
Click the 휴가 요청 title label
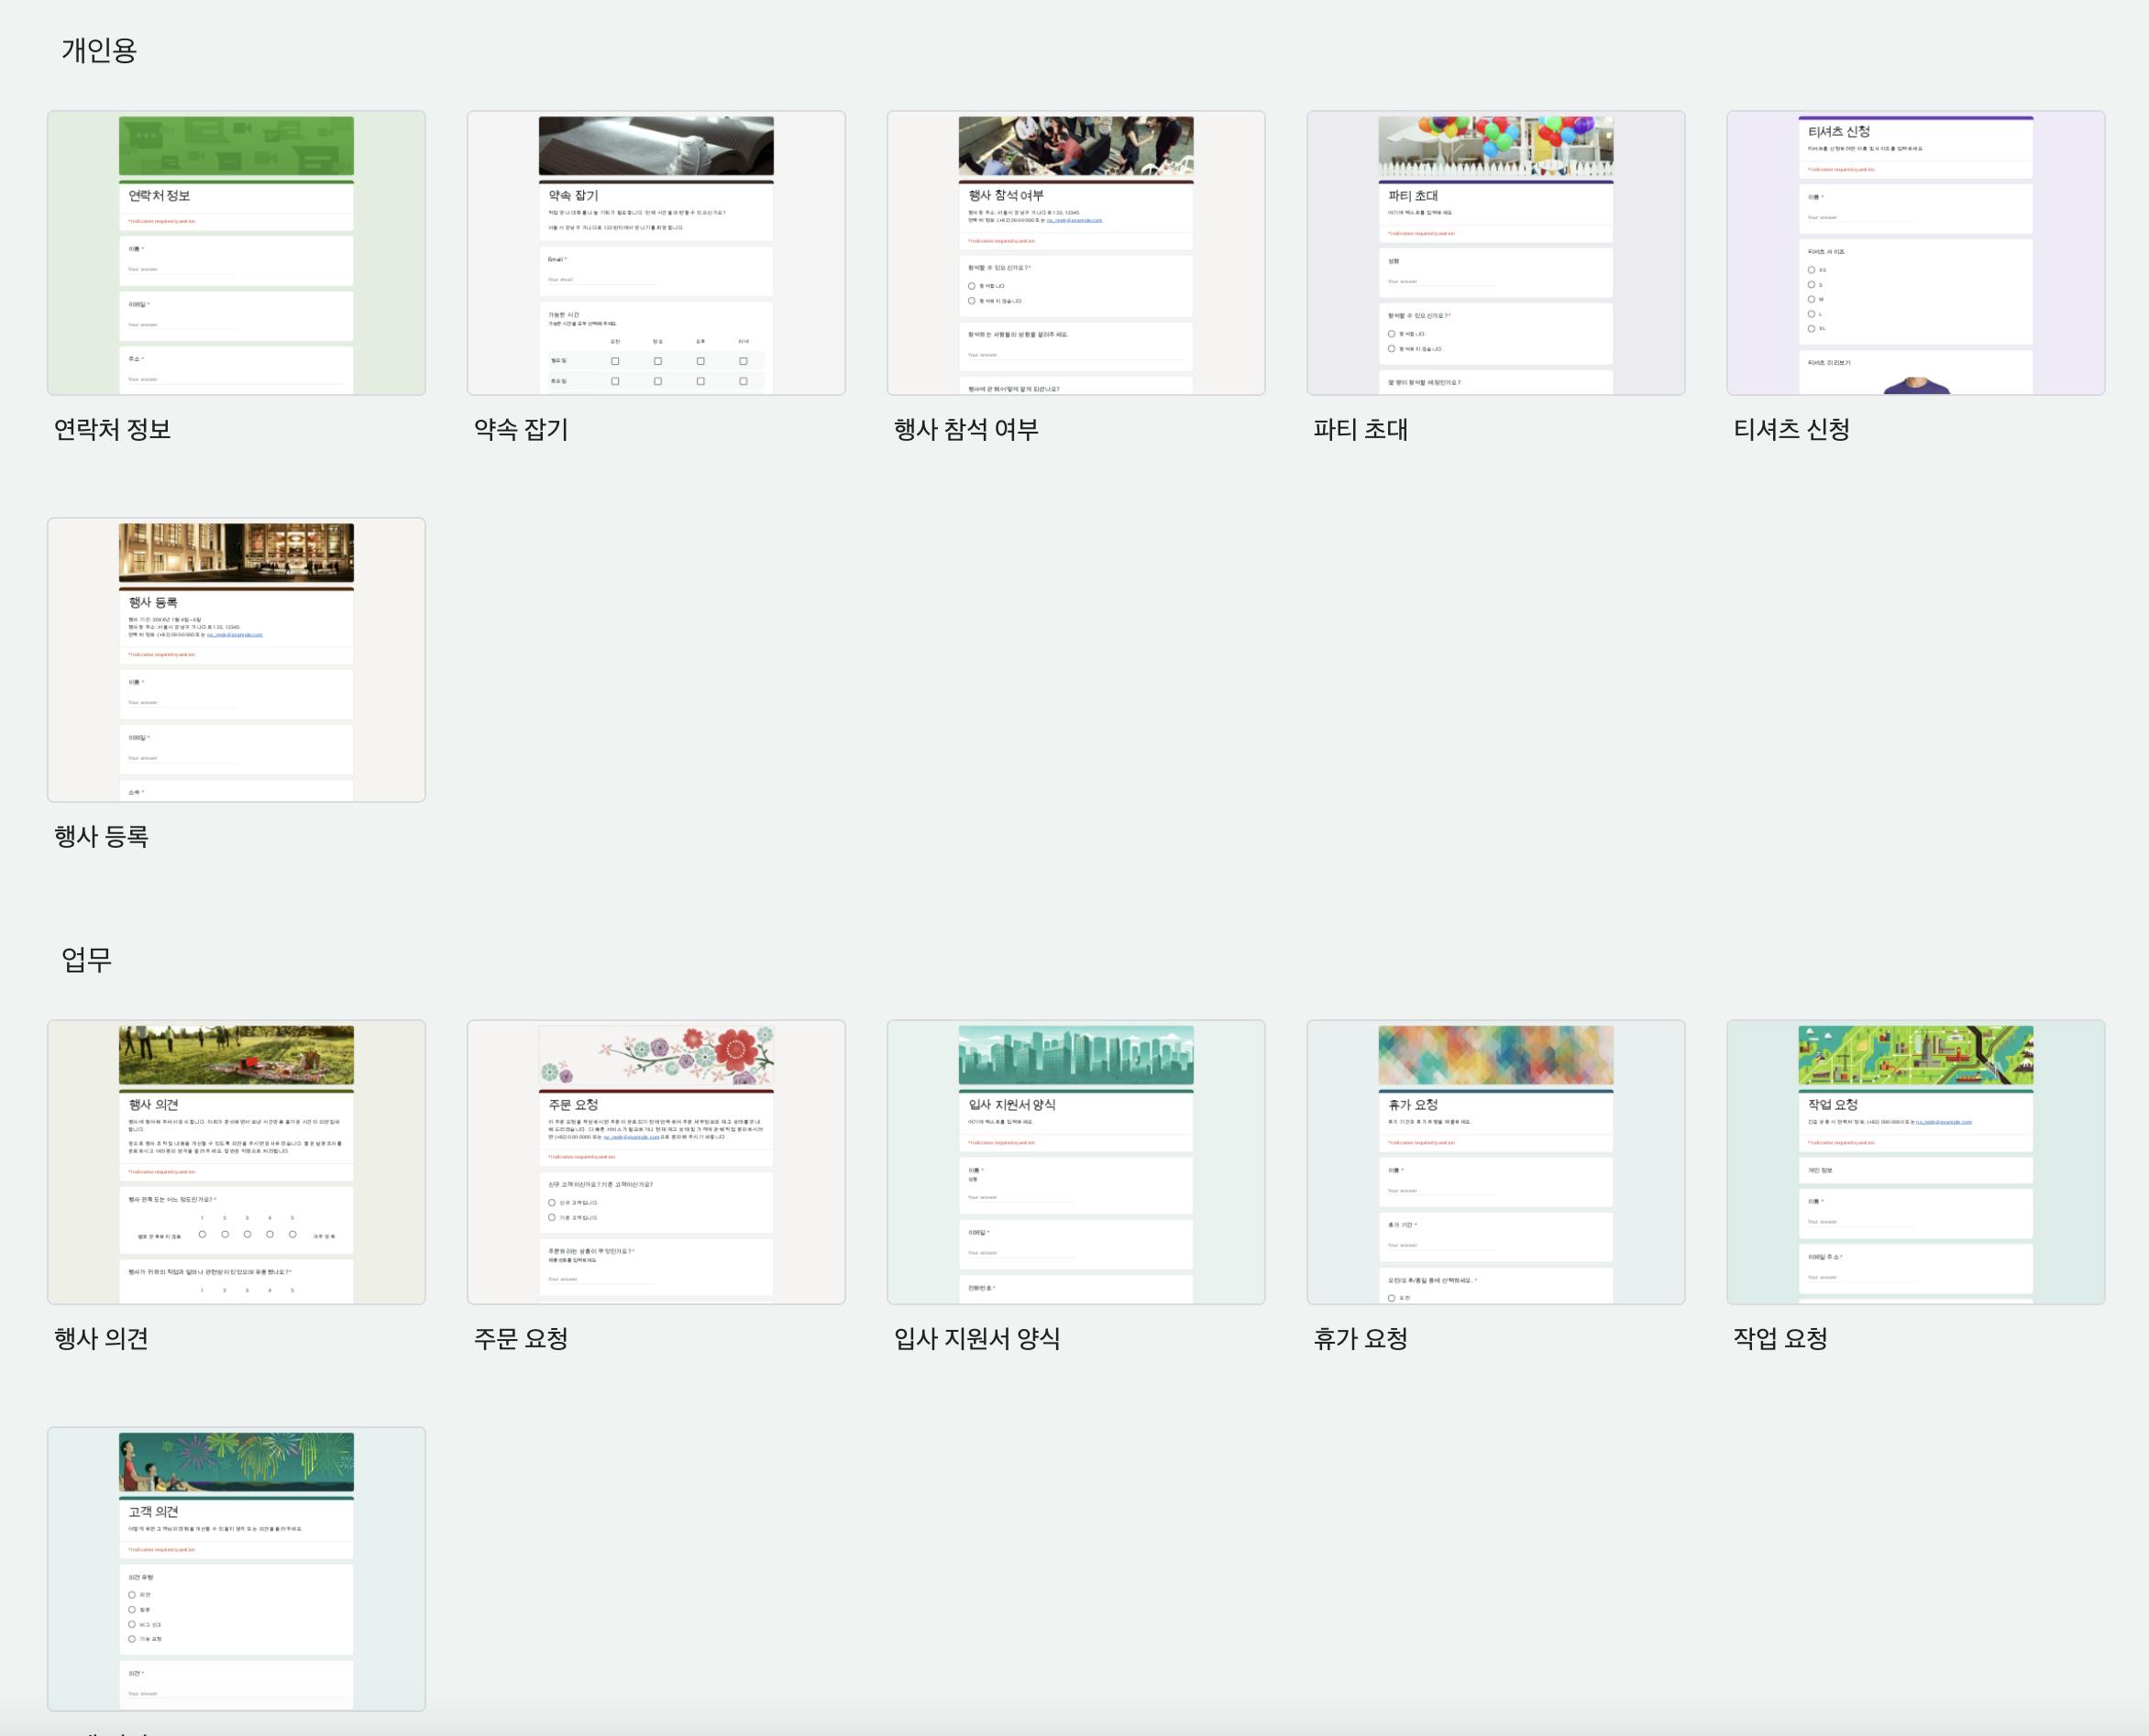(x=1360, y=1339)
